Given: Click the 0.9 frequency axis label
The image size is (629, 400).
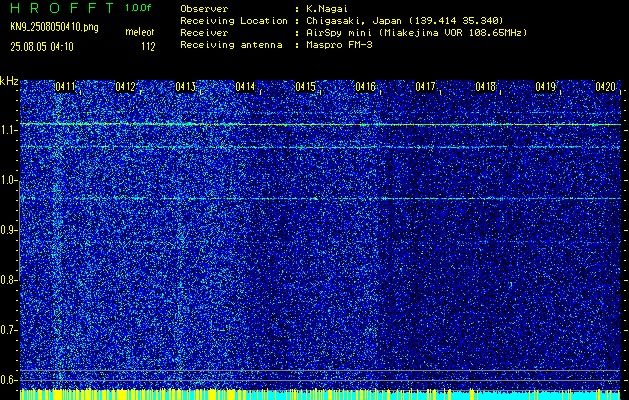Looking at the screenshot, I should (8, 230).
